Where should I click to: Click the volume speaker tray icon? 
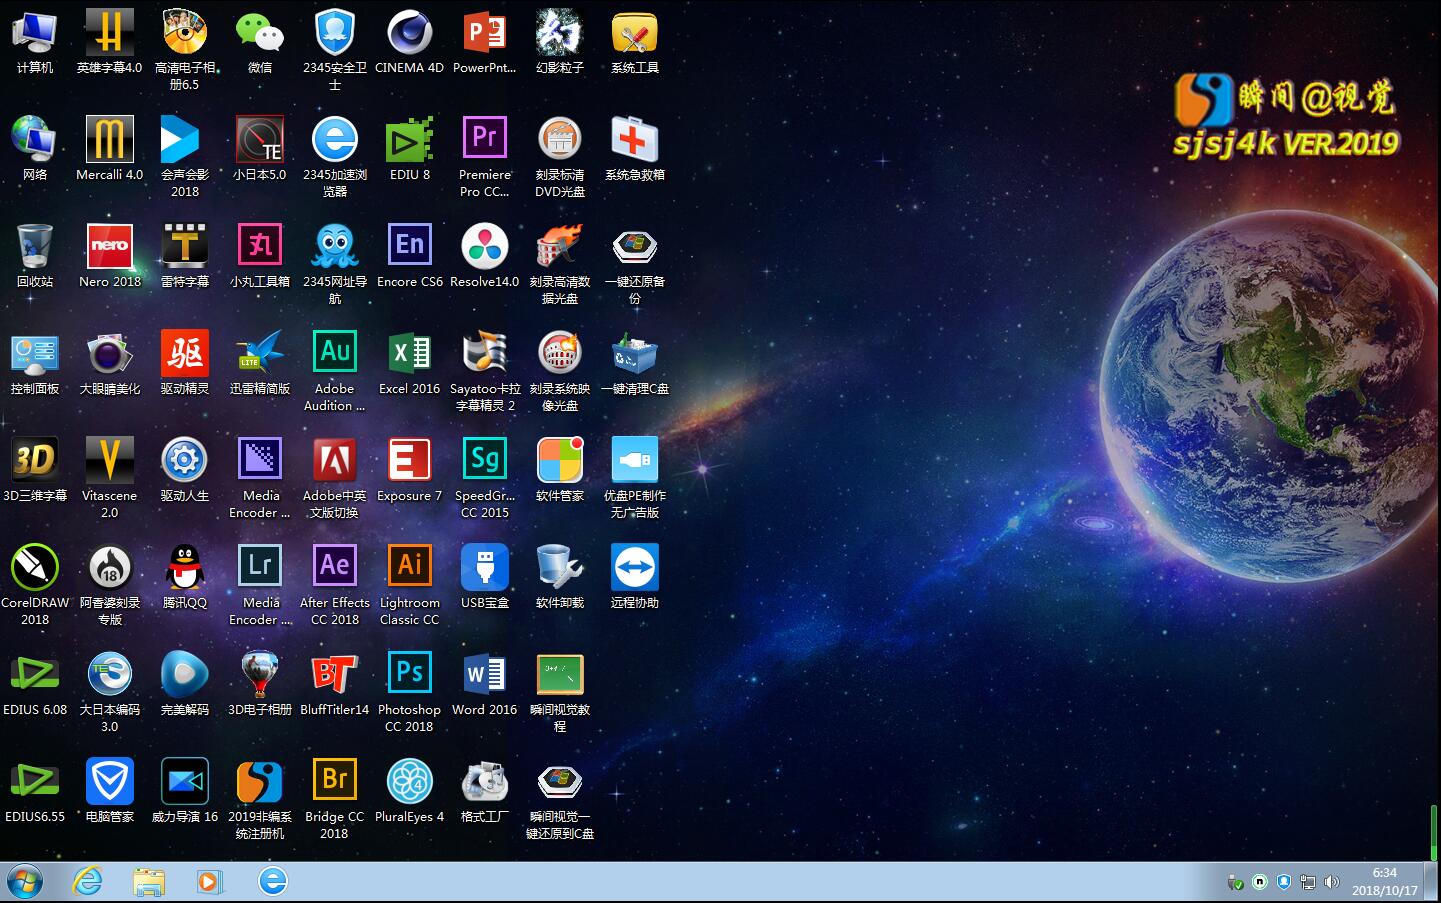tap(1331, 882)
